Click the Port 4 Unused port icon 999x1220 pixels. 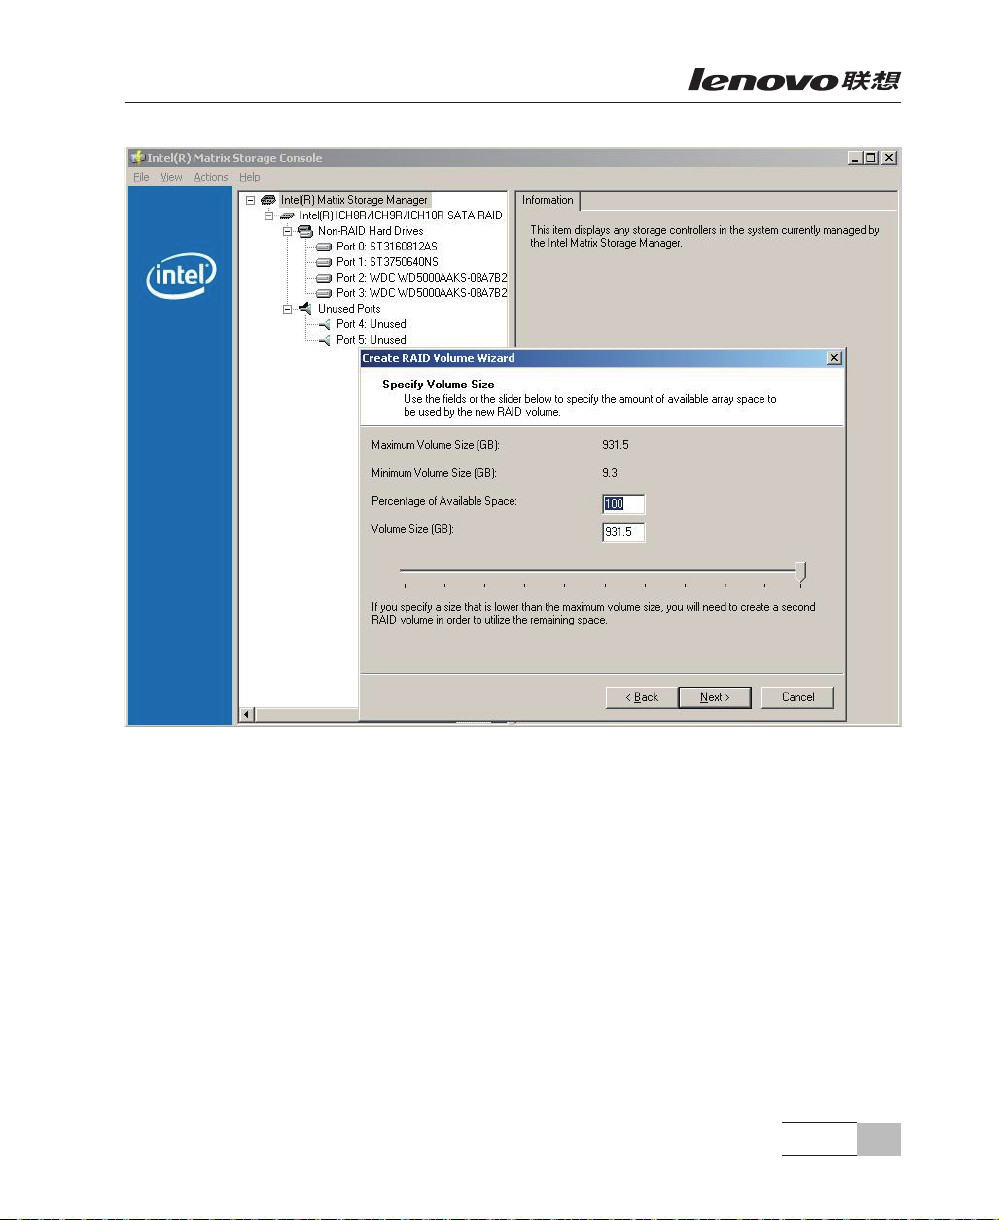pos(323,325)
